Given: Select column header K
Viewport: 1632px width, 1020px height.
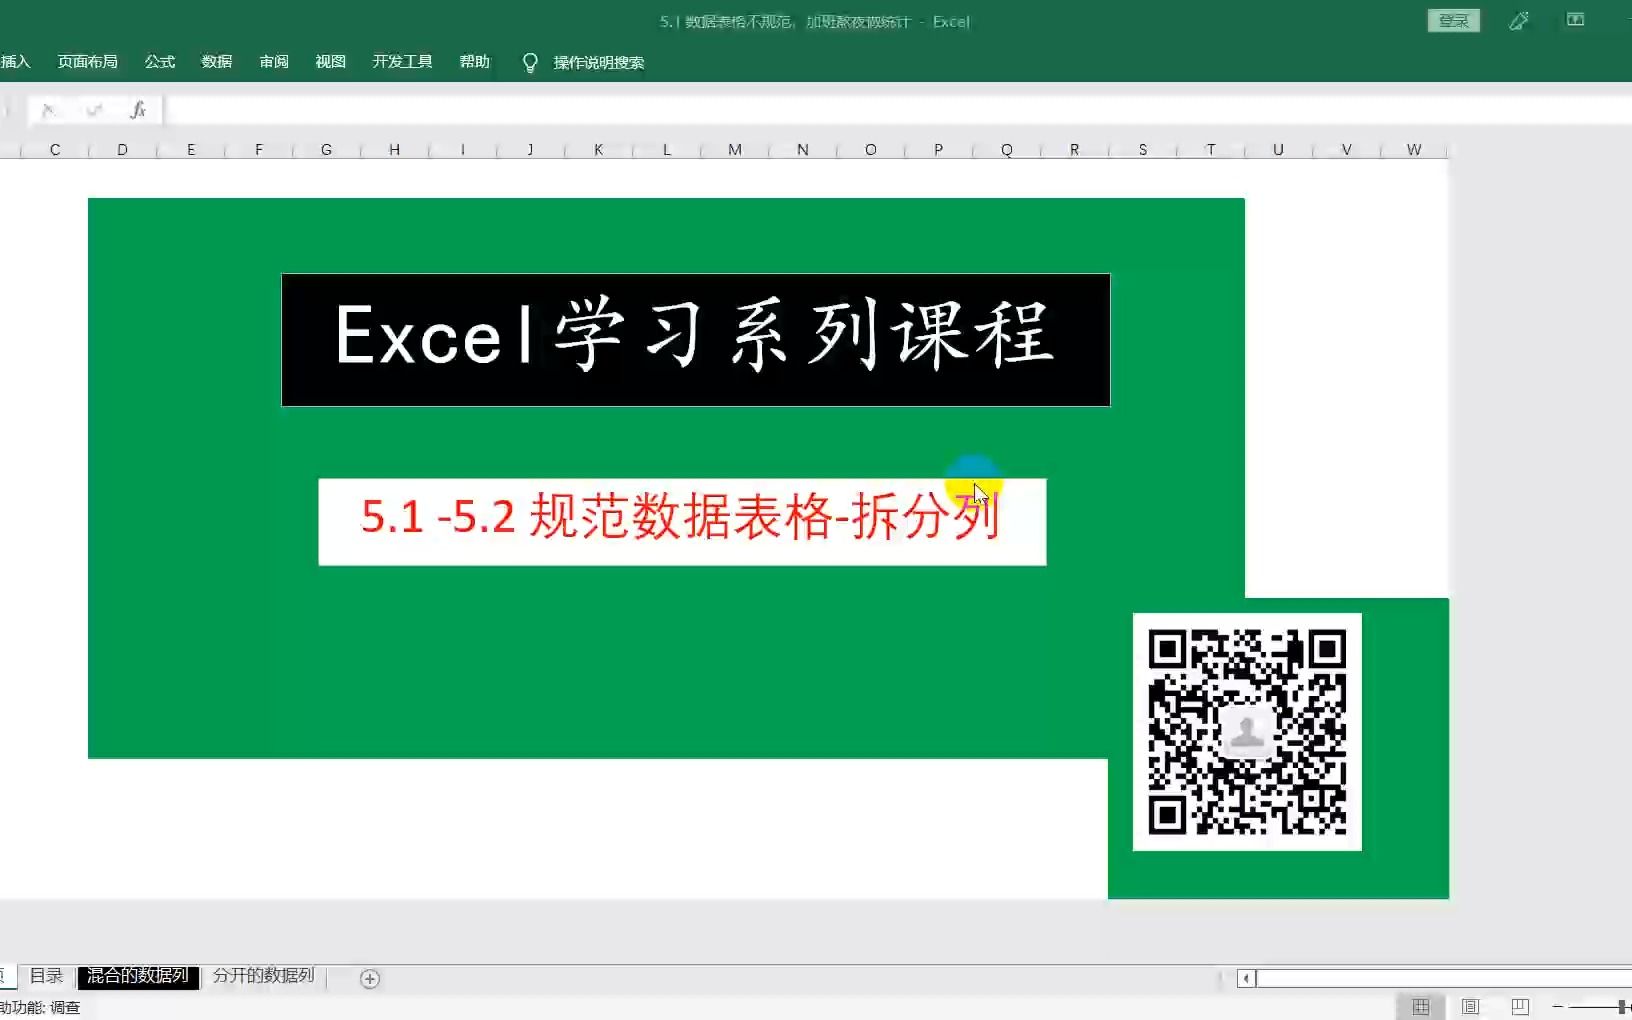Looking at the screenshot, I should click(598, 149).
